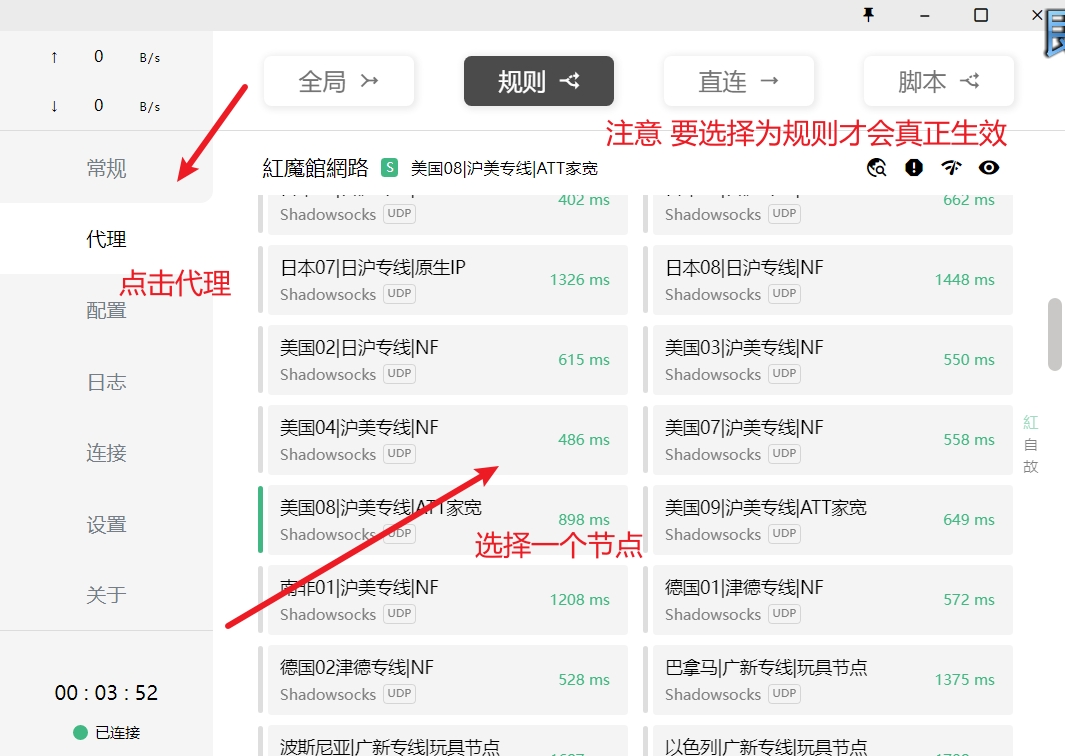Open 设置 in the sidebar
The width and height of the screenshot is (1065, 756).
[106, 524]
